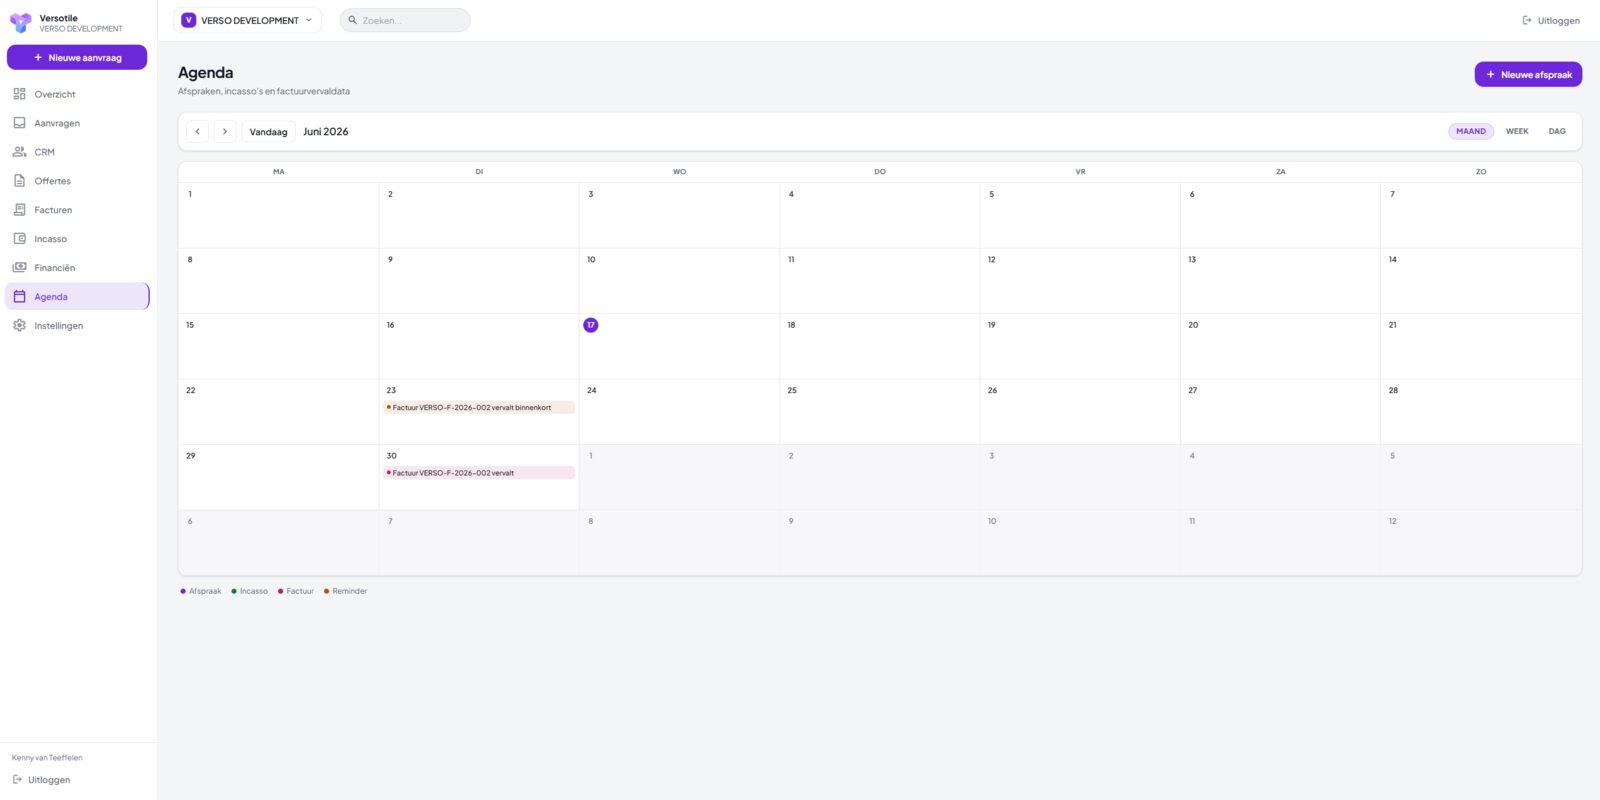Select the day cell for June 1

[279, 215]
